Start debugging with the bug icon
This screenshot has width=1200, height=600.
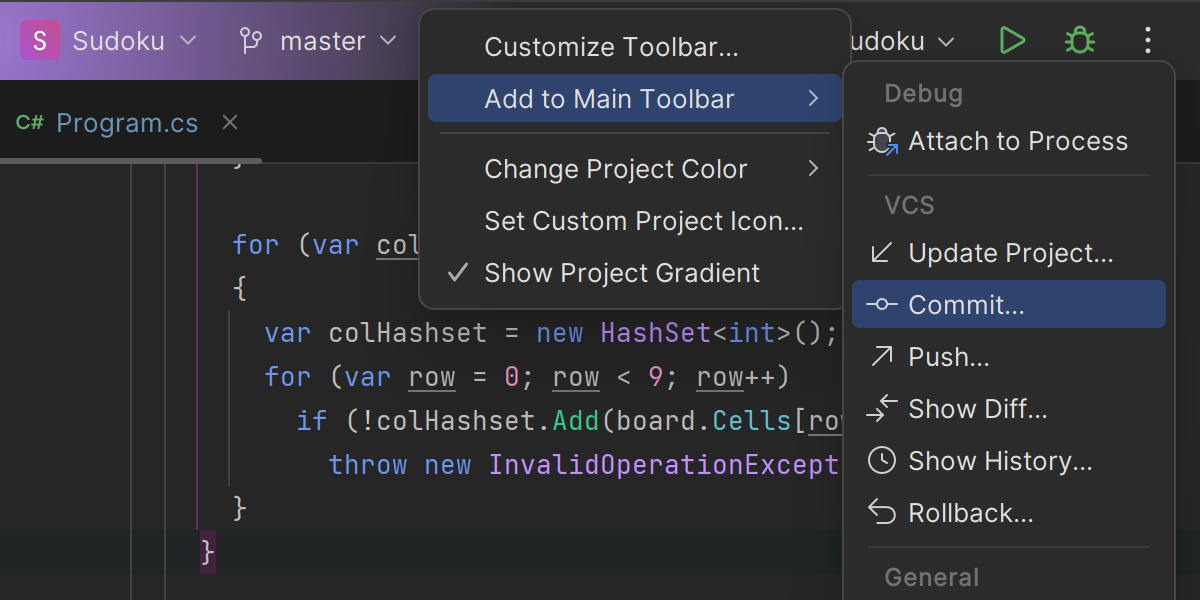1079,41
